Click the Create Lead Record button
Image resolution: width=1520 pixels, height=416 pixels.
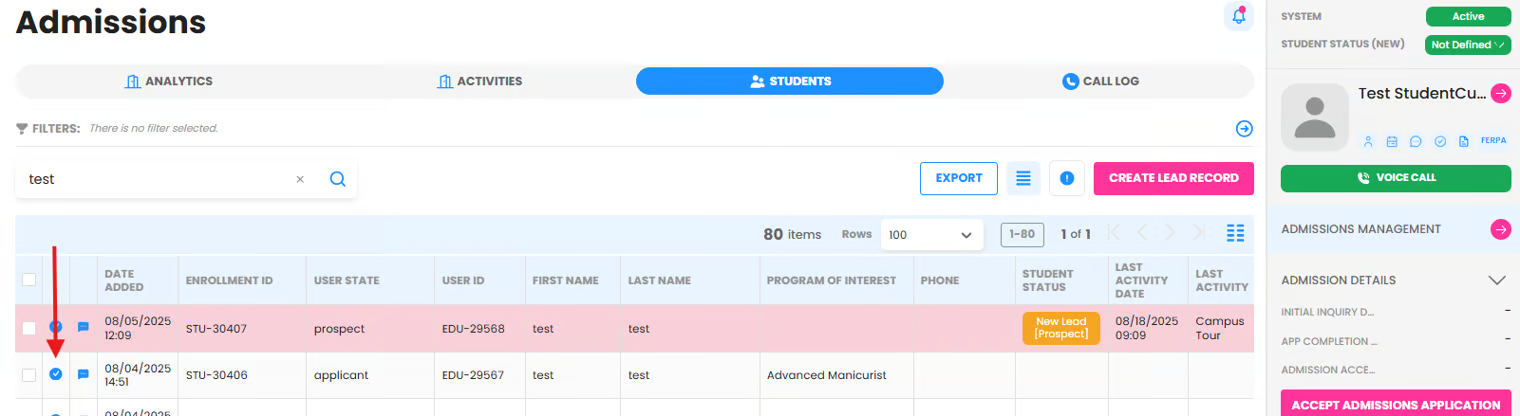coord(1173,178)
